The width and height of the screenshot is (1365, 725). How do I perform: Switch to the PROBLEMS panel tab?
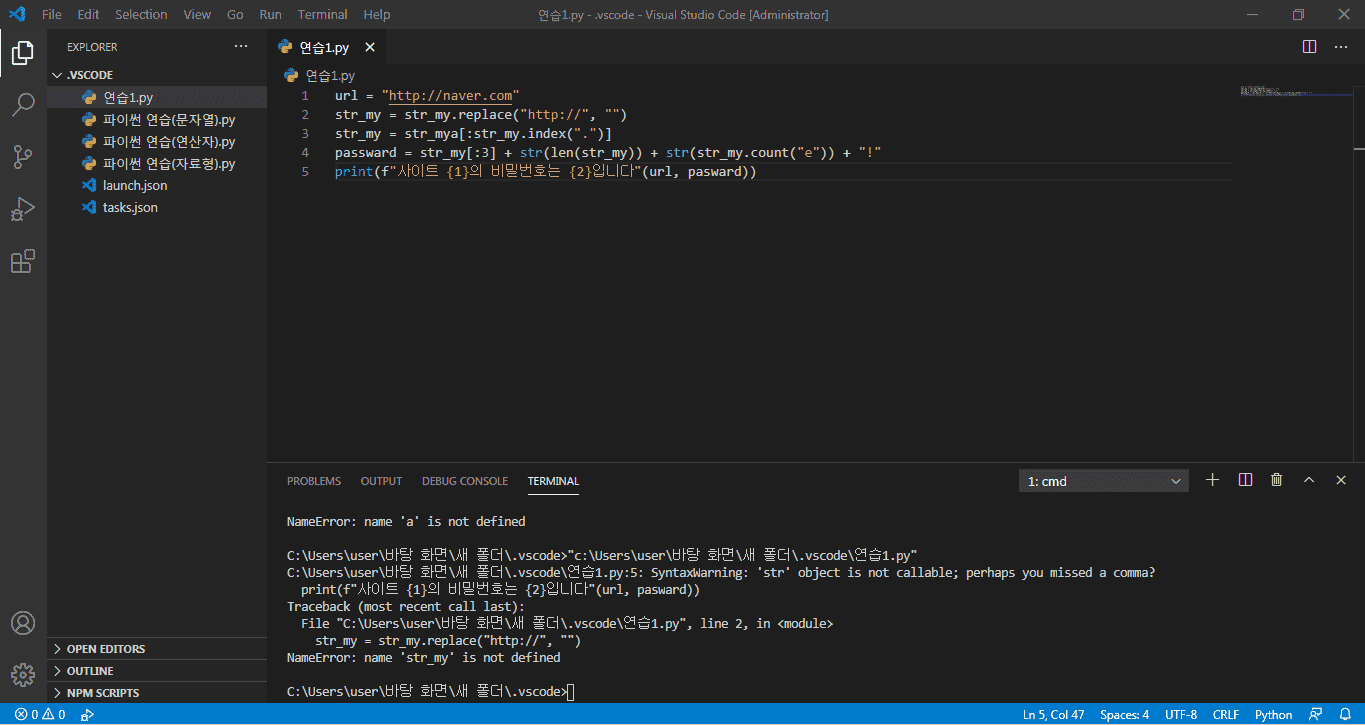[x=313, y=481]
